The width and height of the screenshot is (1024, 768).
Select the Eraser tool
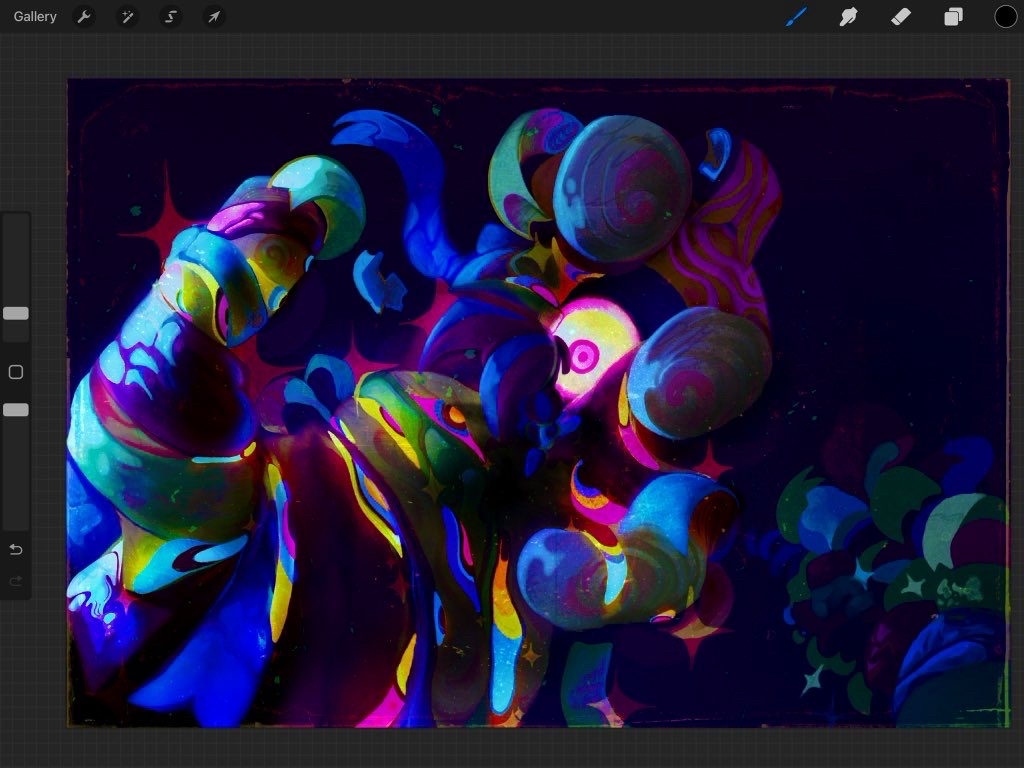(x=900, y=17)
